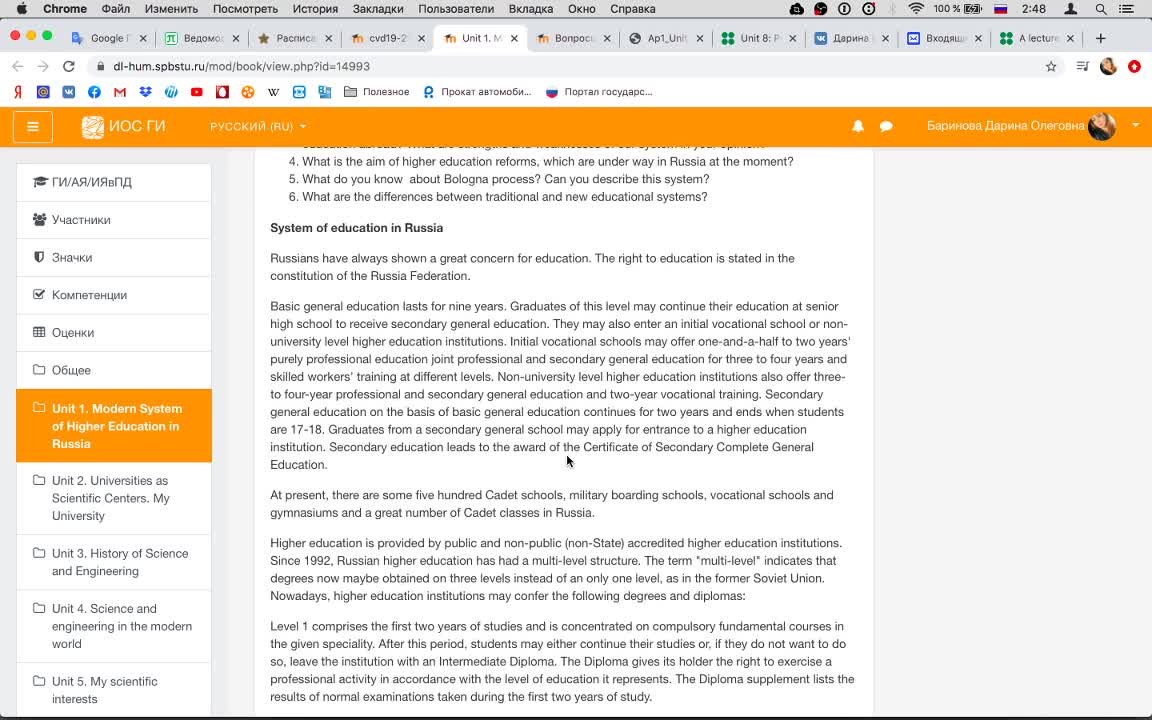The height and width of the screenshot is (720, 1152).
Task: Open Unit 4. Science and engineering section
Action: (x=114, y=626)
